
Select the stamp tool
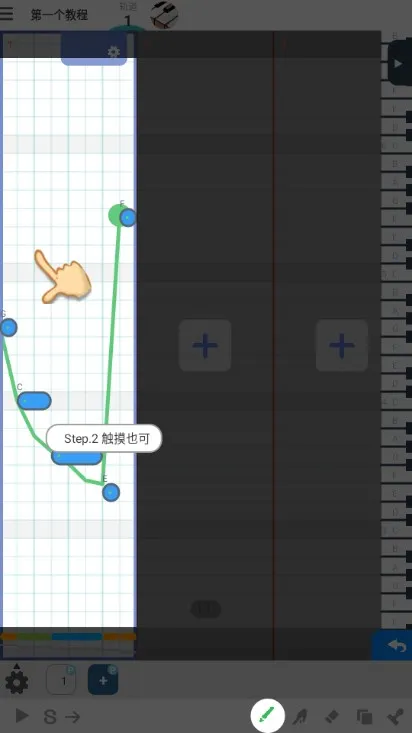[396, 716]
